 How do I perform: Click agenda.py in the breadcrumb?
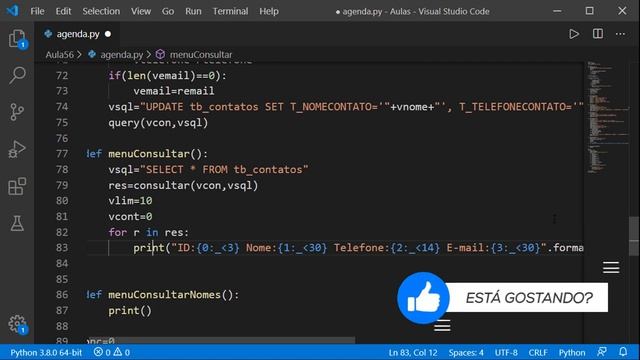[121, 55]
